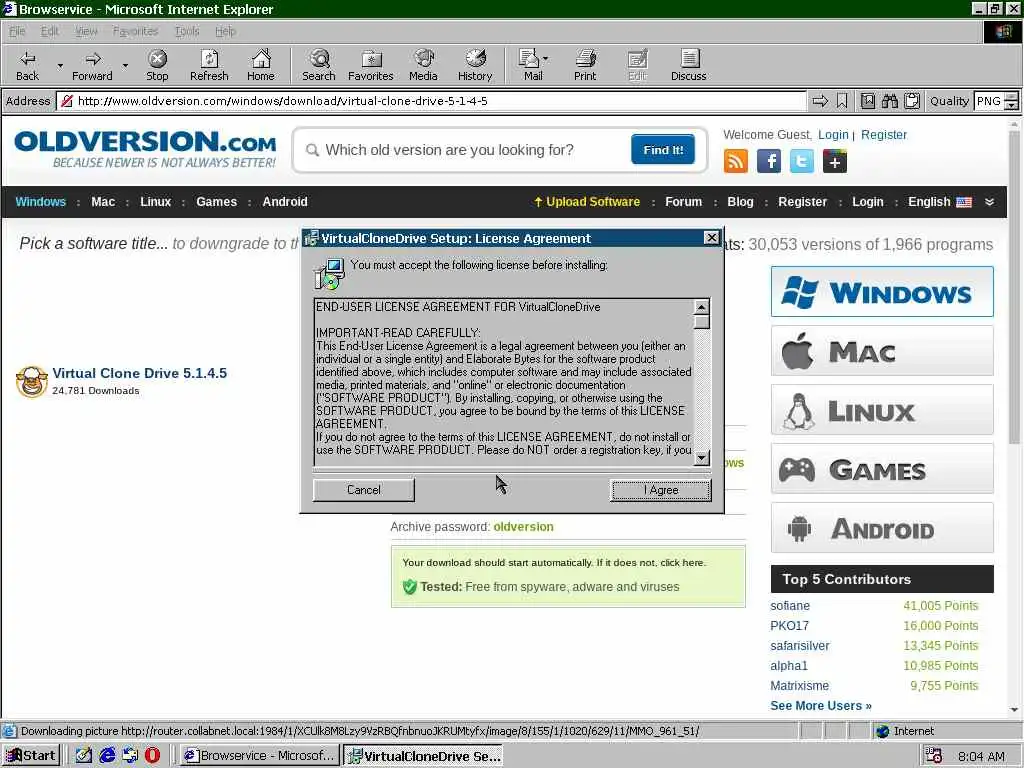The width and height of the screenshot is (1024, 768).
Task: Click the Games sidebar category button
Action: (x=882, y=469)
